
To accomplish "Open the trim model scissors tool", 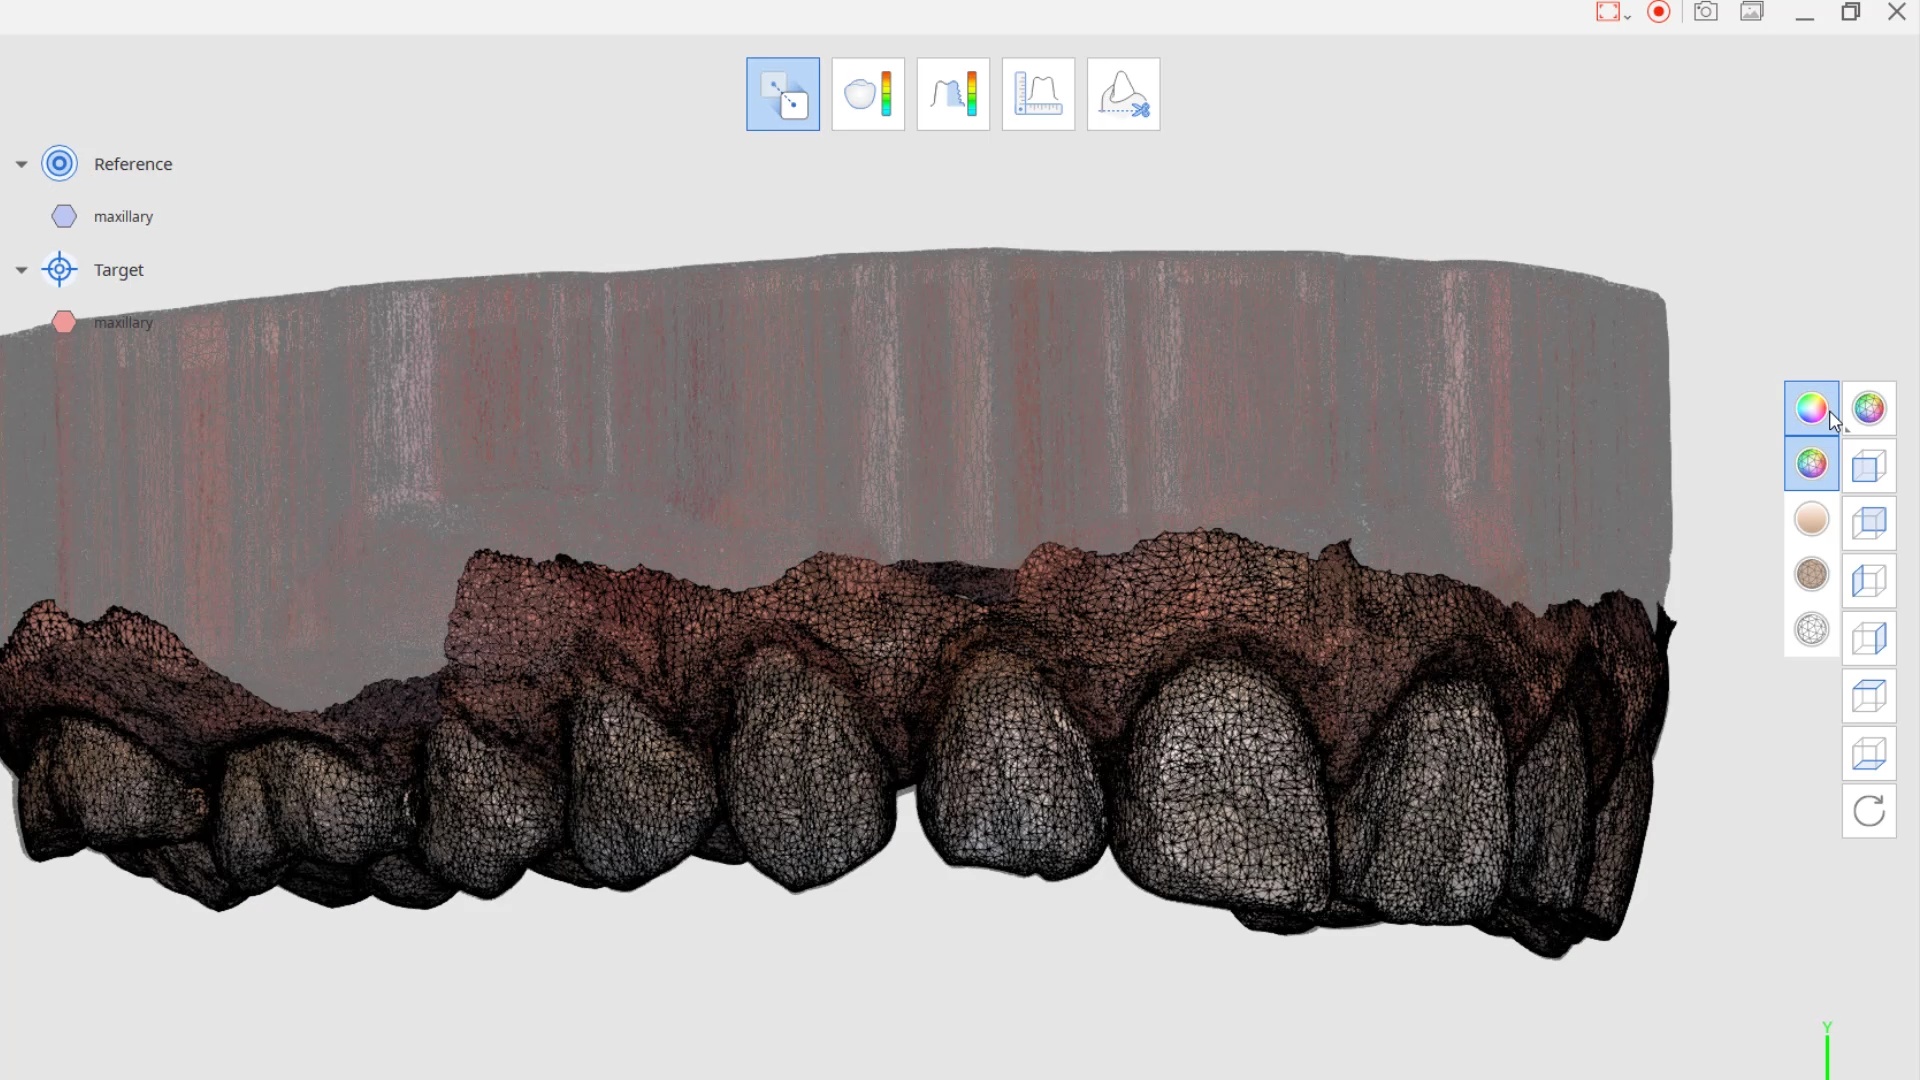I will pos(1124,94).
